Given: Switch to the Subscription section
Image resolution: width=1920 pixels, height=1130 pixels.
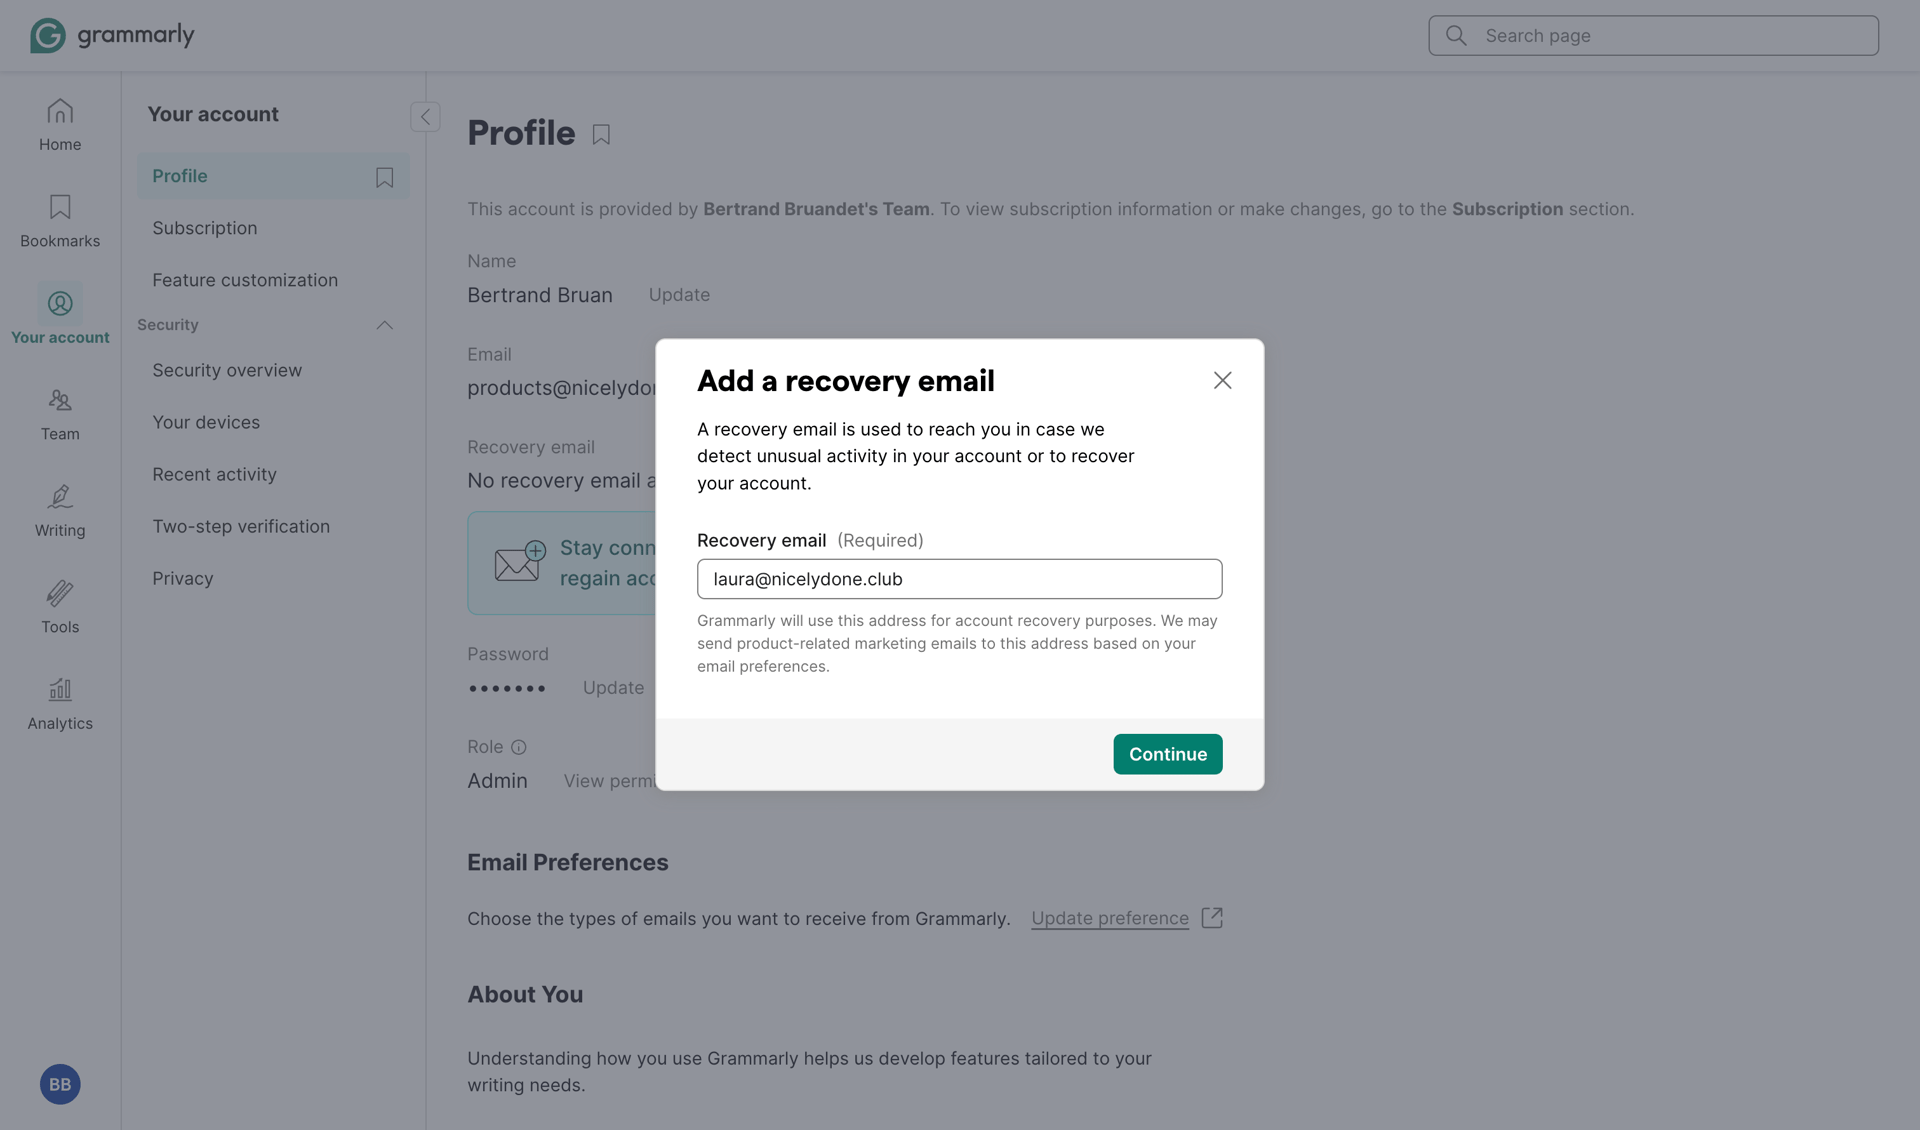Looking at the screenshot, I should (204, 227).
